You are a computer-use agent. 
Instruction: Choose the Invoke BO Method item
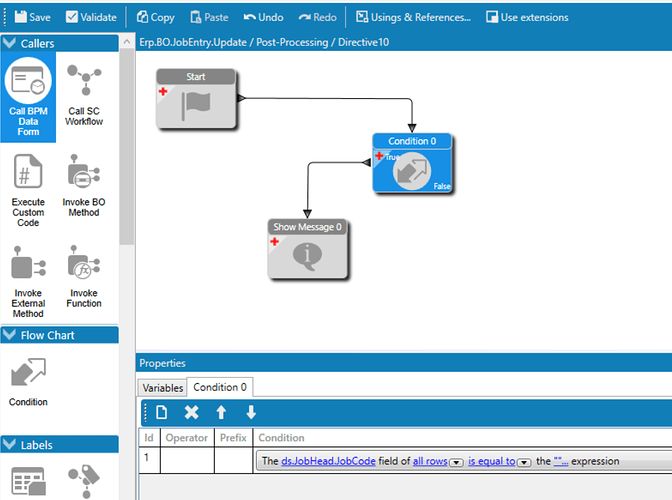click(84, 186)
